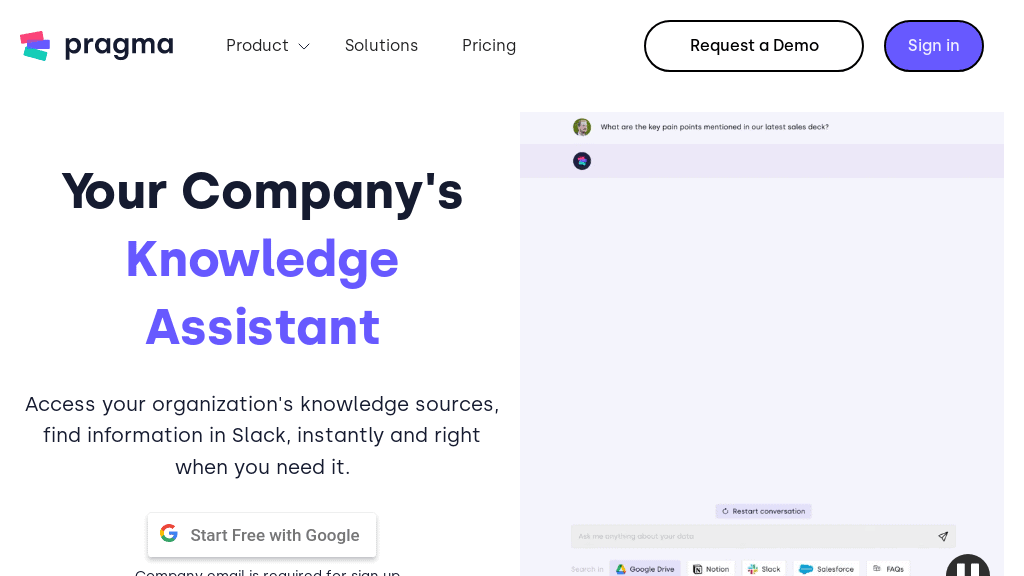1024x576 pixels.
Task: Click the send message paper plane icon
Action: pyautogui.click(x=941, y=536)
